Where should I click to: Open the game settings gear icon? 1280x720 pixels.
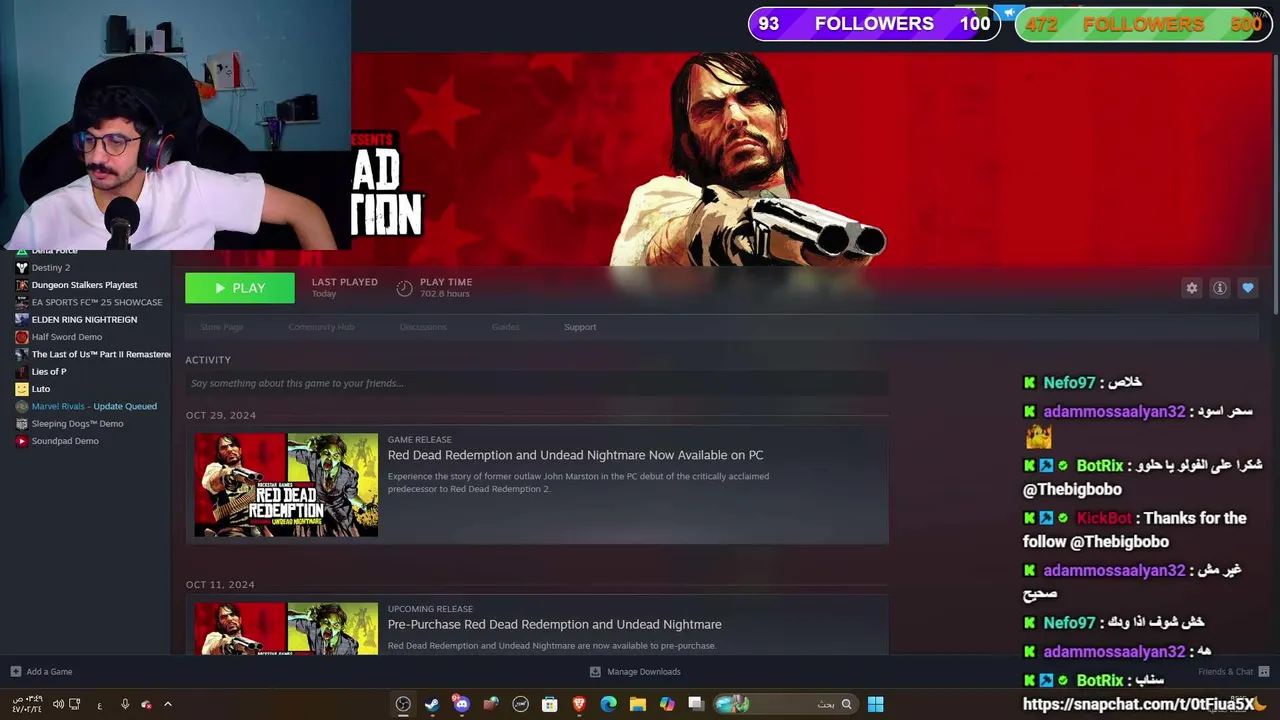pos(1191,288)
